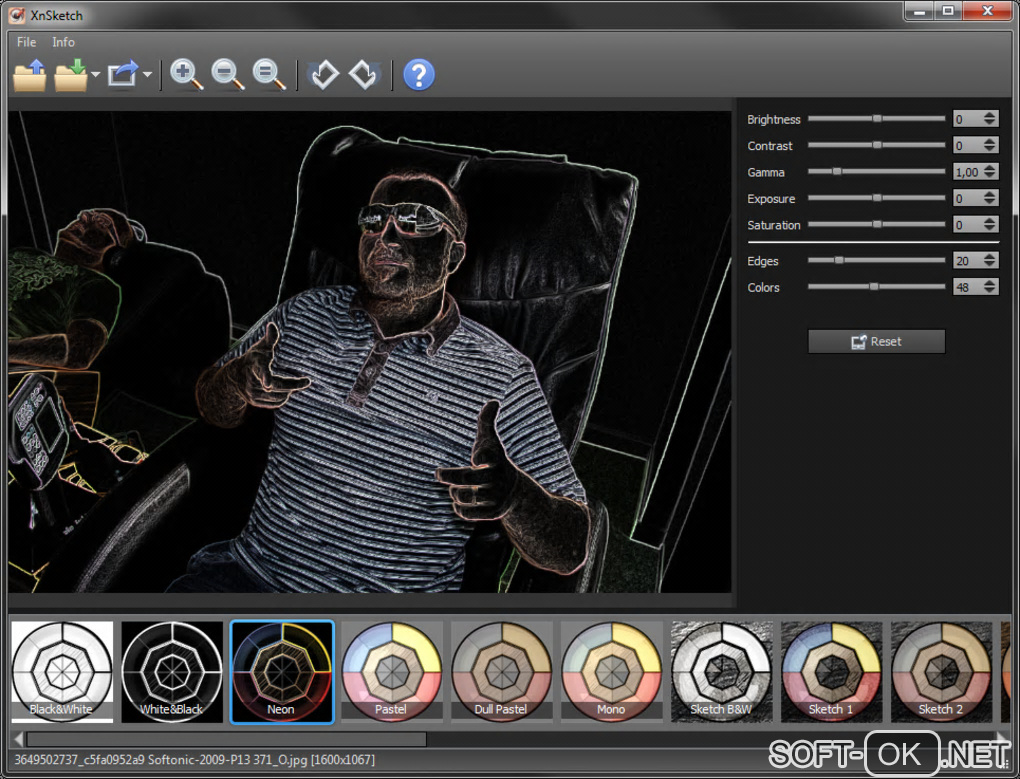The height and width of the screenshot is (779, 1020).
Task: Click the Open image folder icon
Action: [30, 75]
